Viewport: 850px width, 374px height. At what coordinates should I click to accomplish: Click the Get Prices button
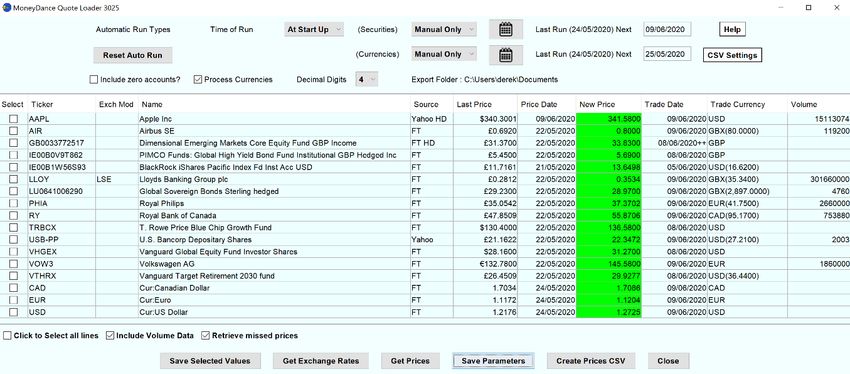[x=410, y=361]
